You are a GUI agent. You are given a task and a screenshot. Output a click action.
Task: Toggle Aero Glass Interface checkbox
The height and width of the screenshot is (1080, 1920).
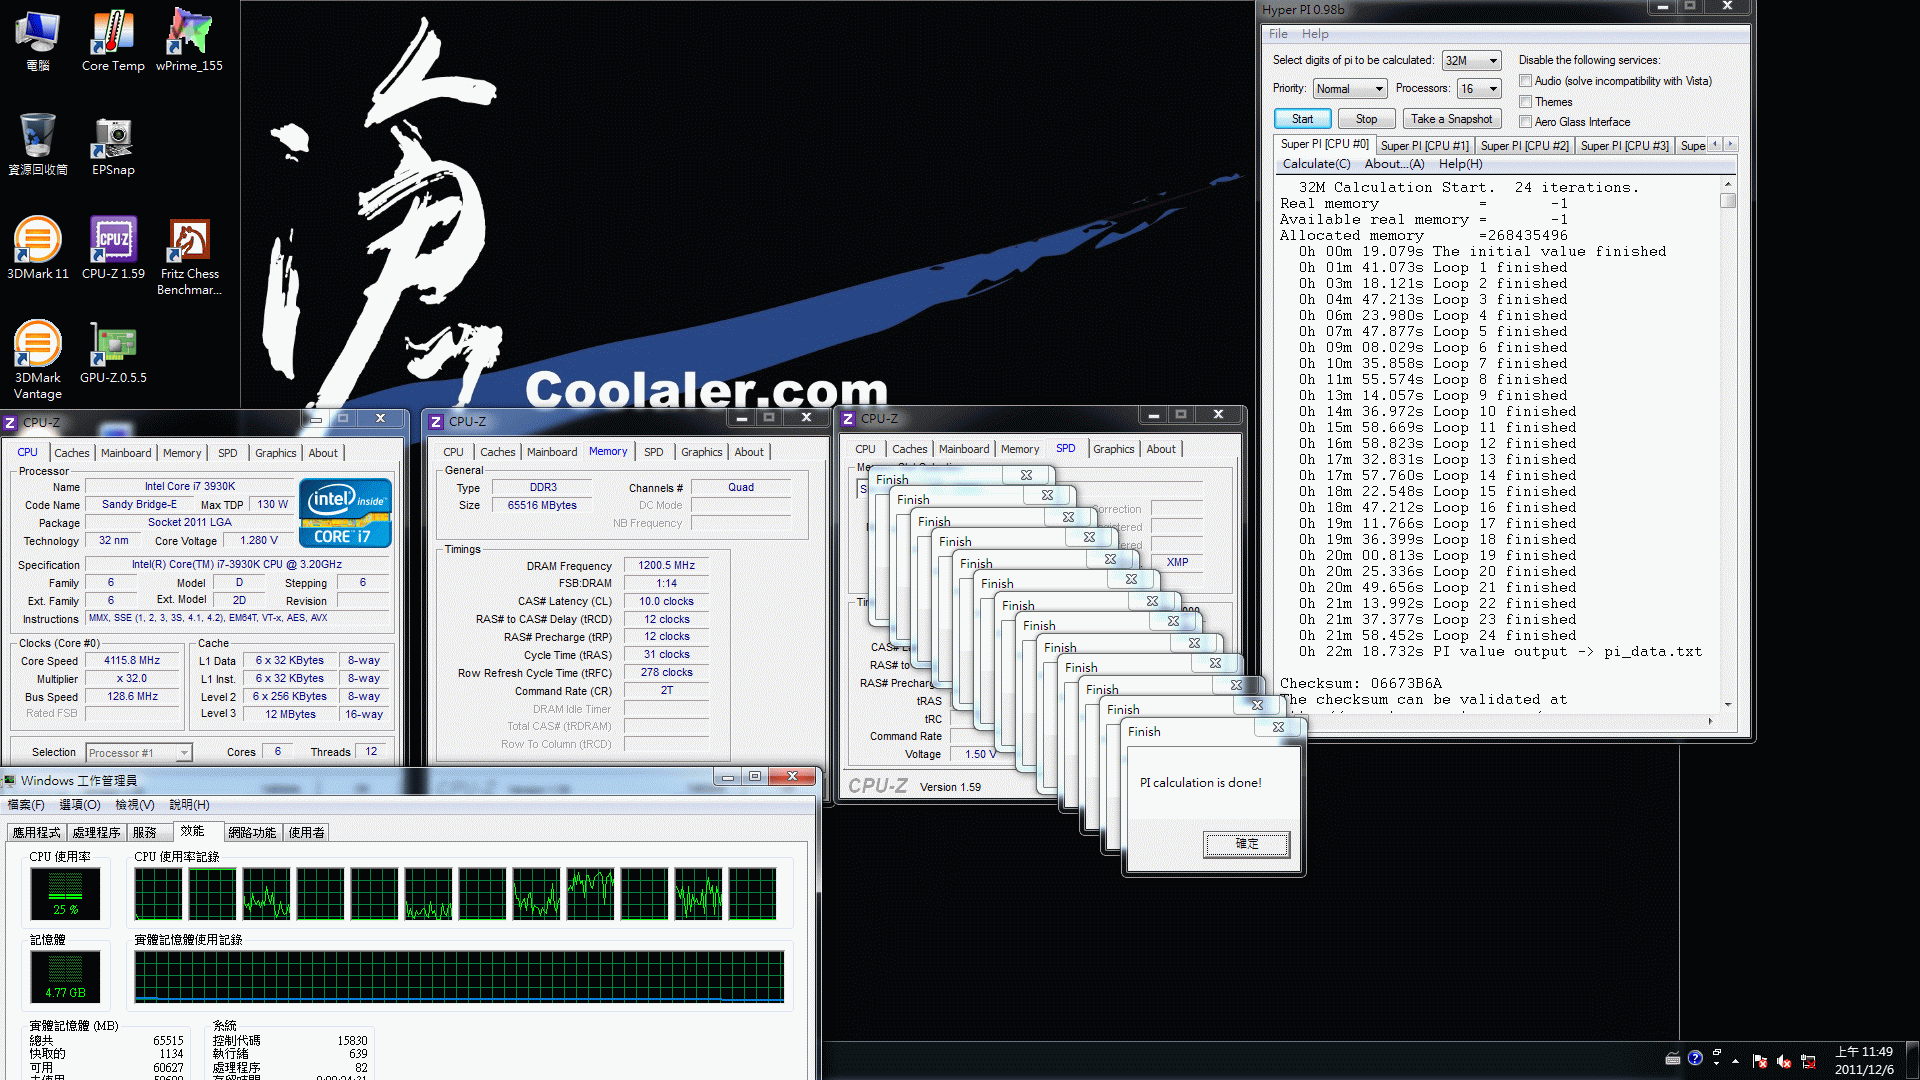[x=1525, y=122]
